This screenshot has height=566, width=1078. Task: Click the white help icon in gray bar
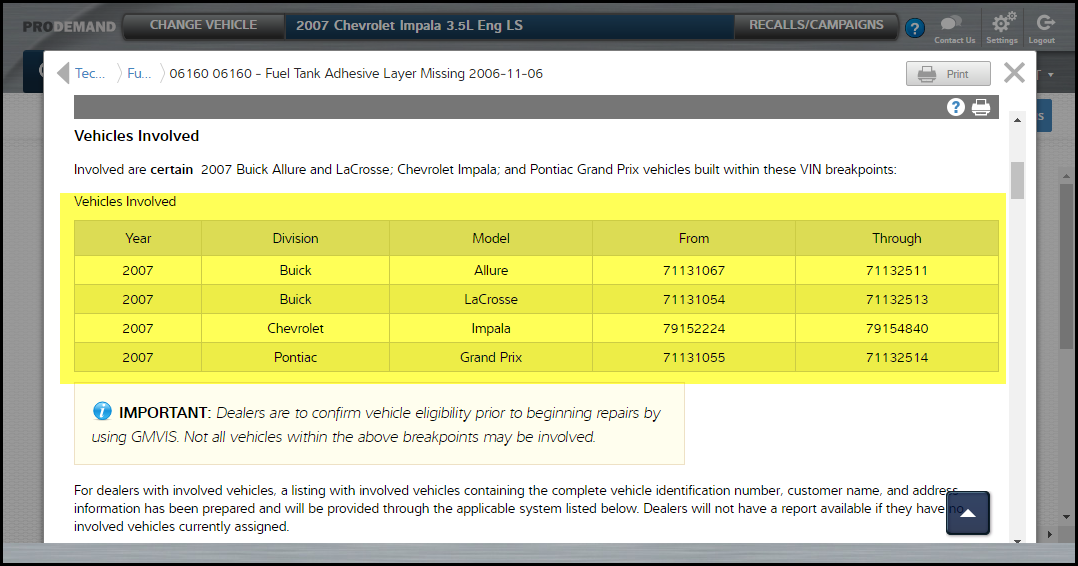coord(956,107)
